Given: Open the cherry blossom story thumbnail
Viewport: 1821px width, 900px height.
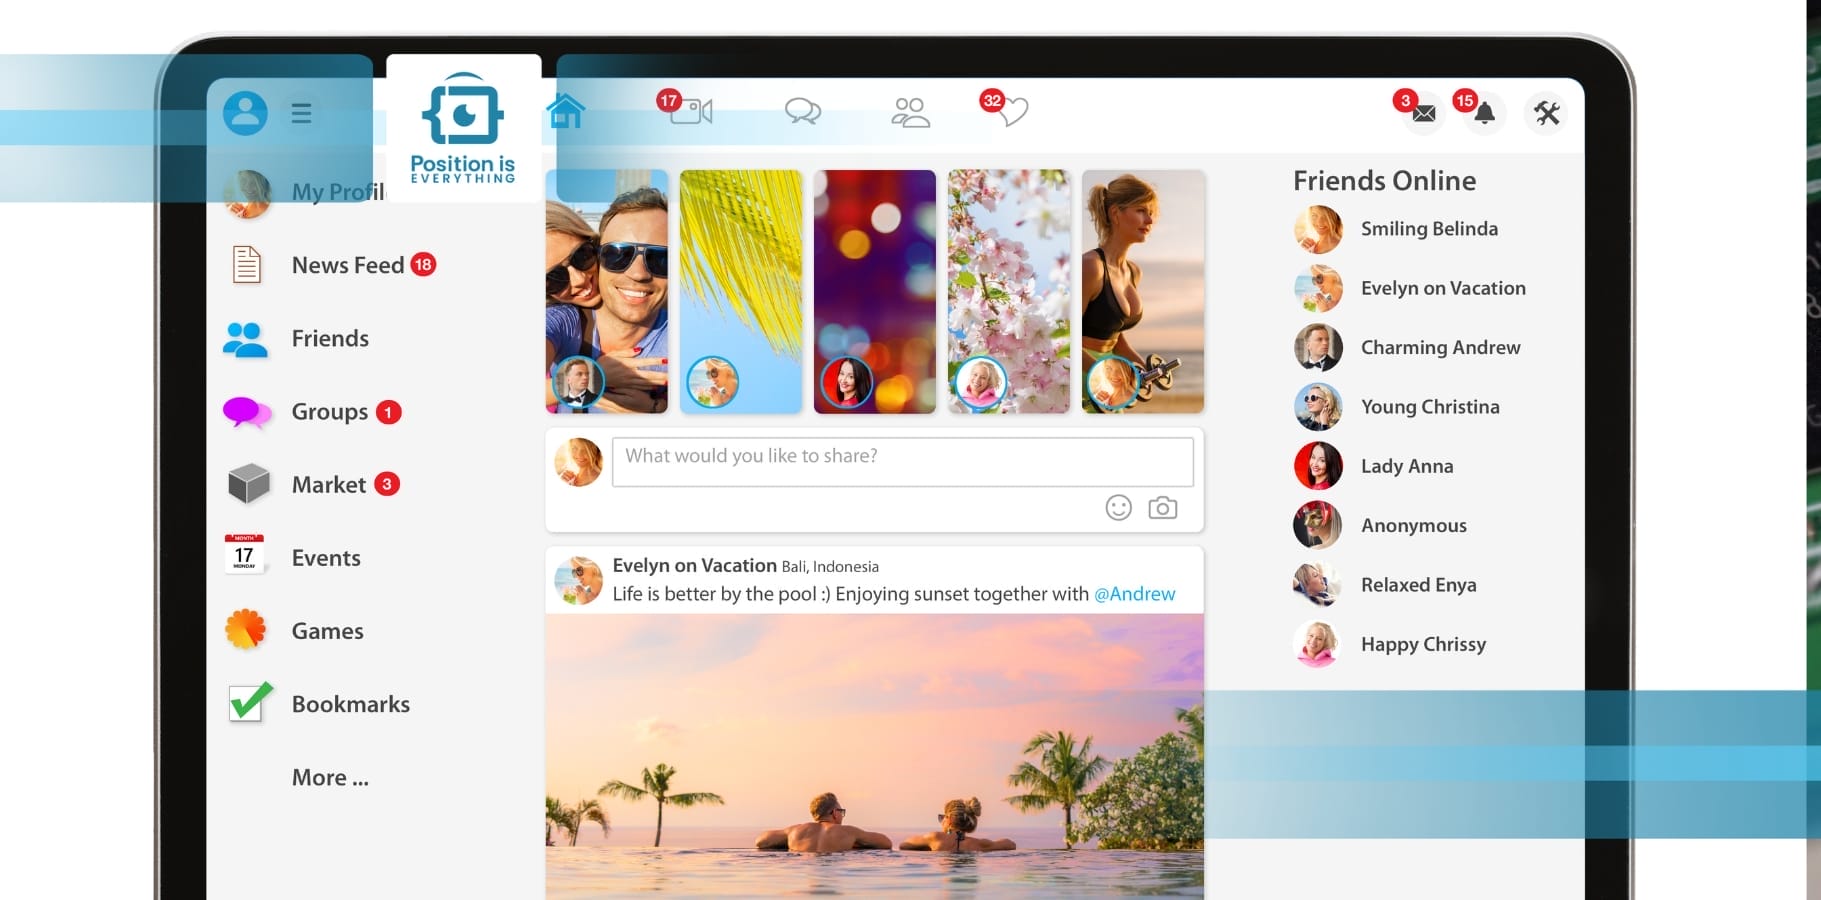Looking at the screenshot, I should click(1008, 290).
